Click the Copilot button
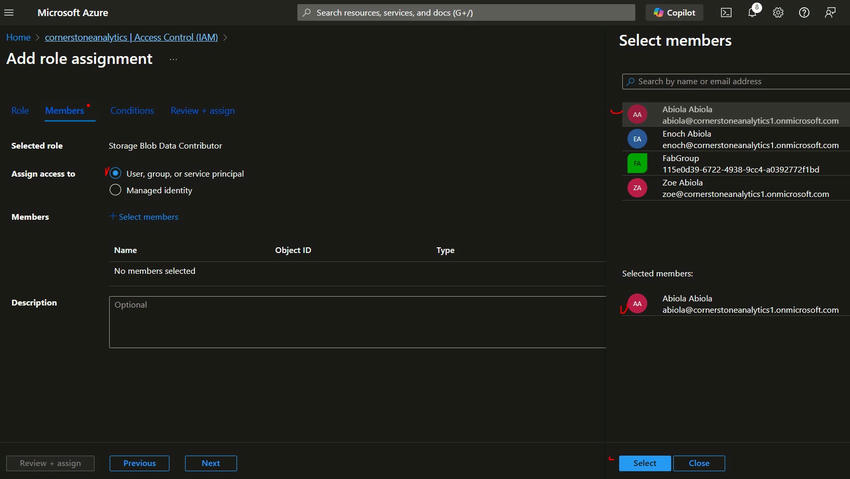This screenshot has height=479, width=850. tap(674, 13)
